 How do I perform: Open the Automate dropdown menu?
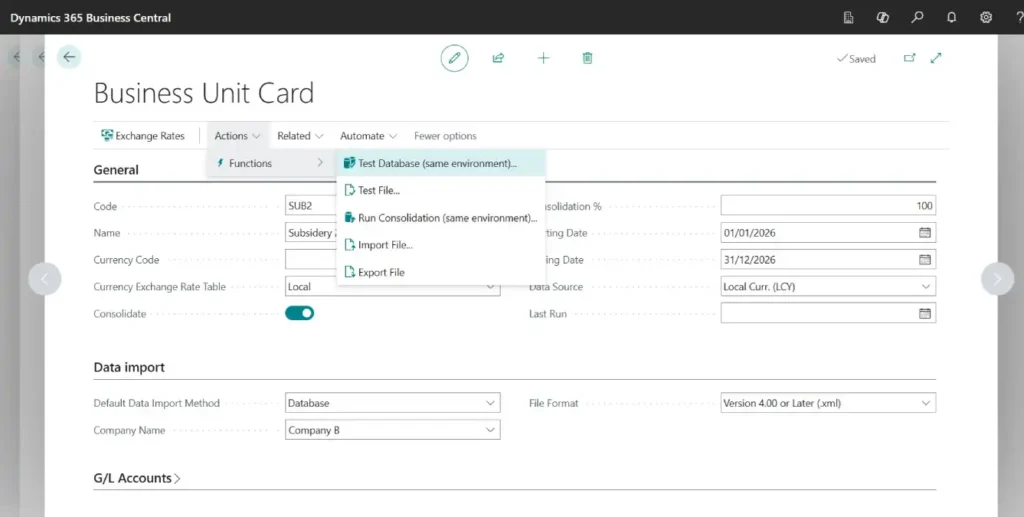[368, 136]
